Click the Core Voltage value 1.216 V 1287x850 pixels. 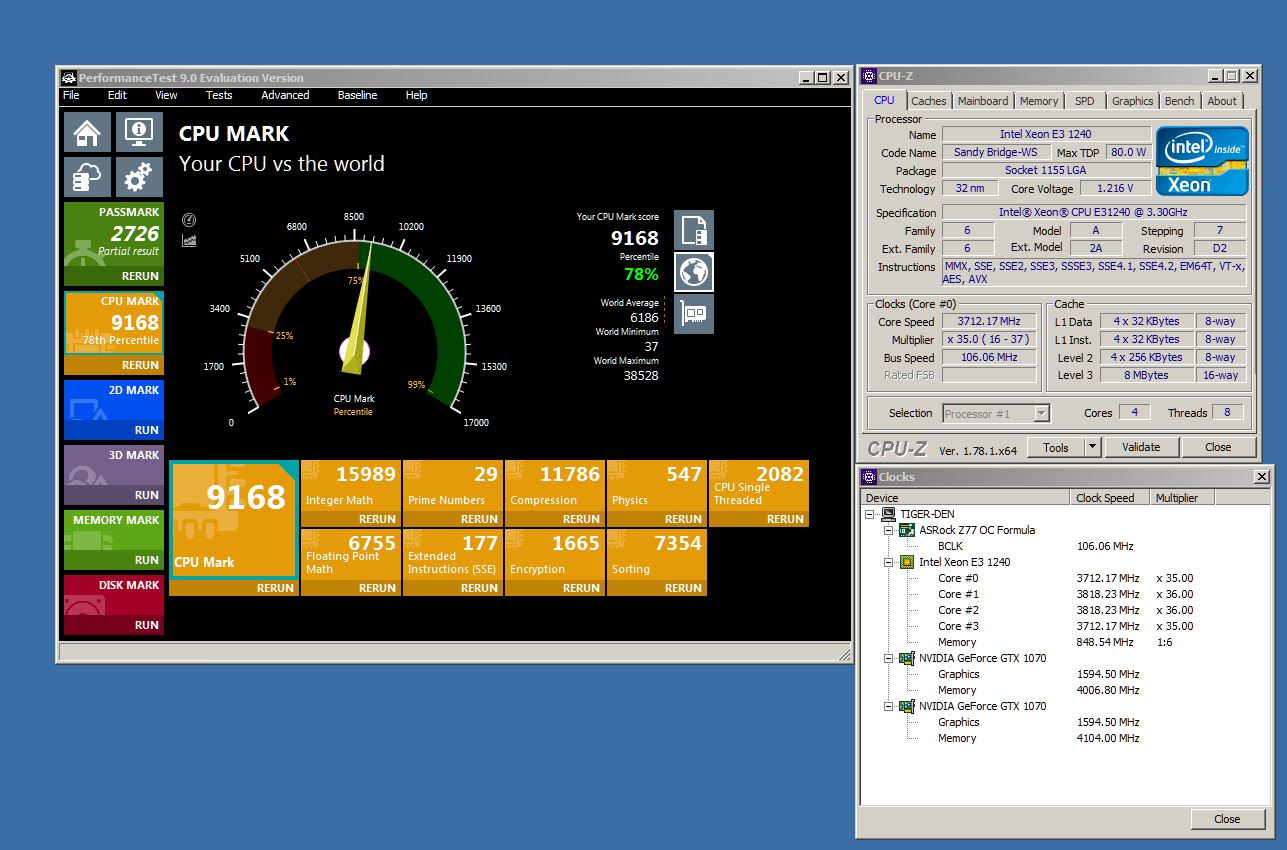tap(1114, 188)
